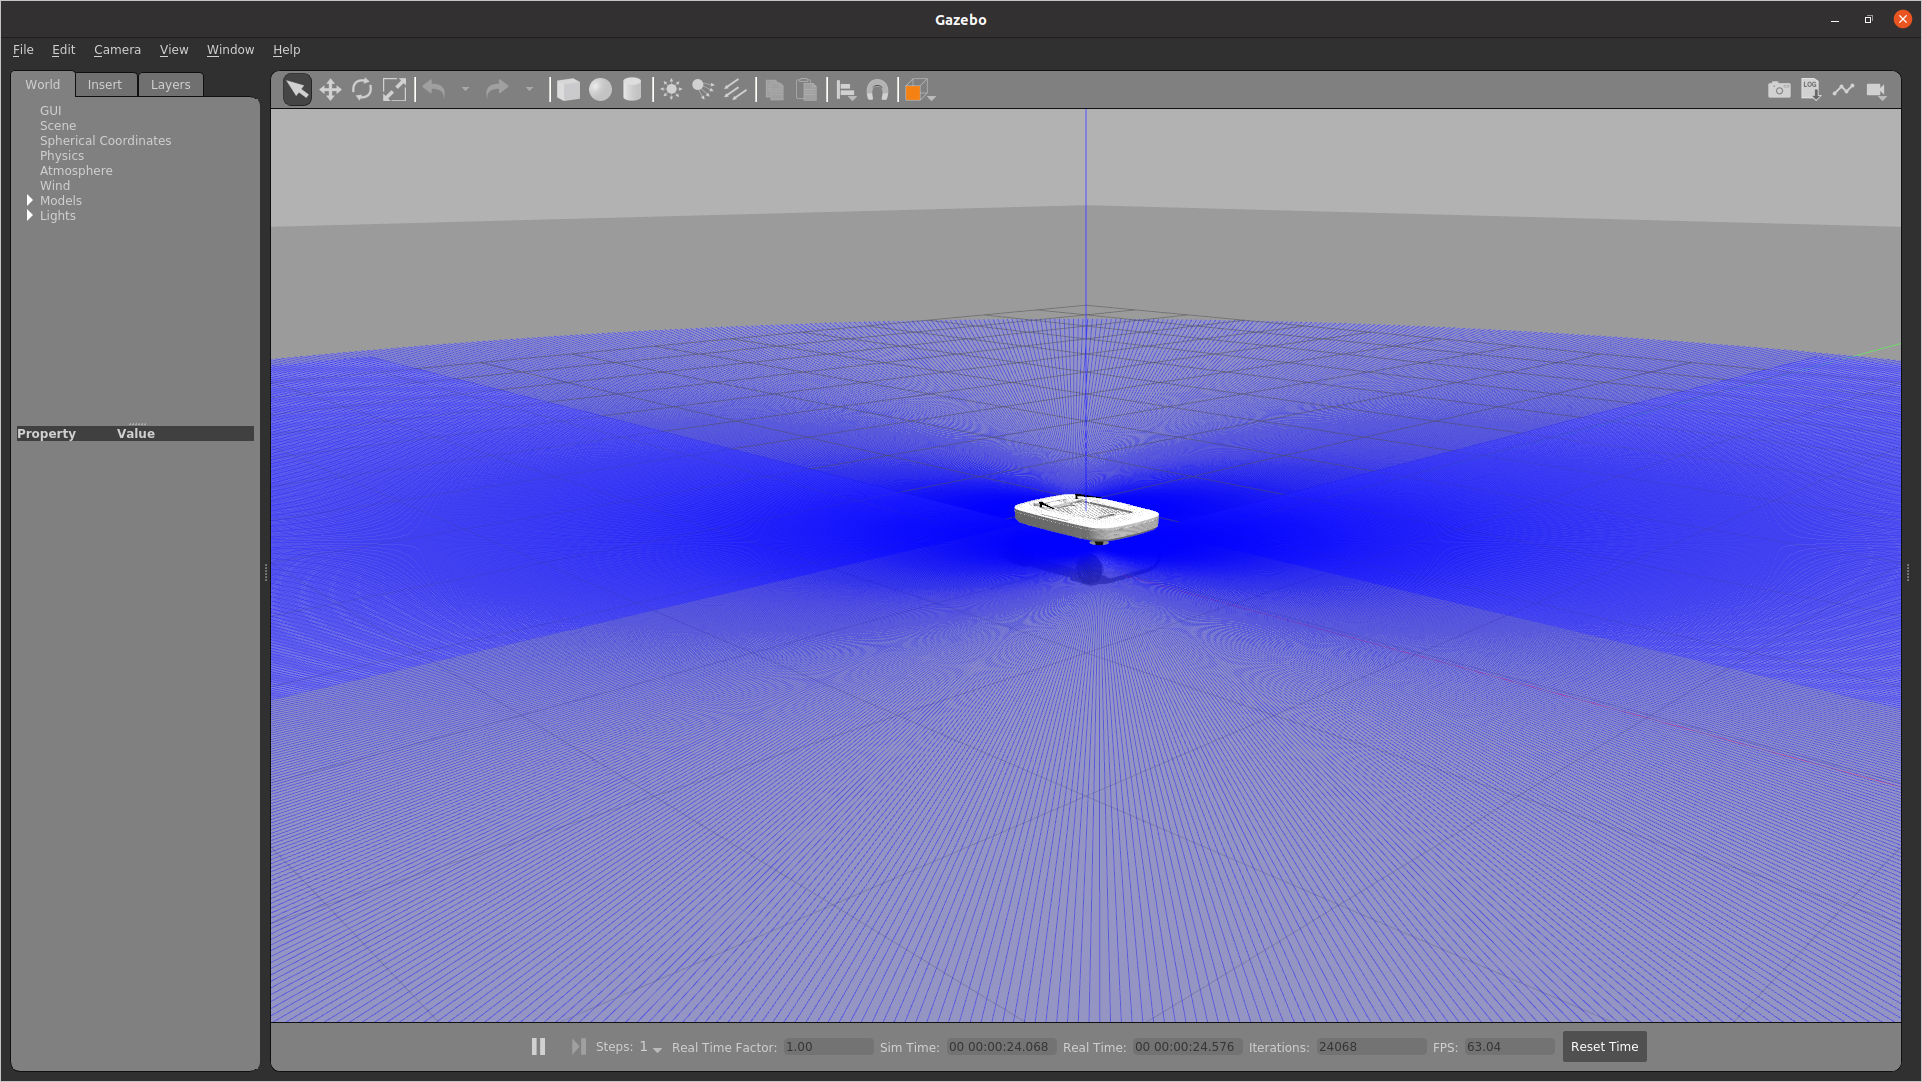This screenshot has width=1922, height=1082.
Task: Open the Camera menu
Action: coord(117,49)
